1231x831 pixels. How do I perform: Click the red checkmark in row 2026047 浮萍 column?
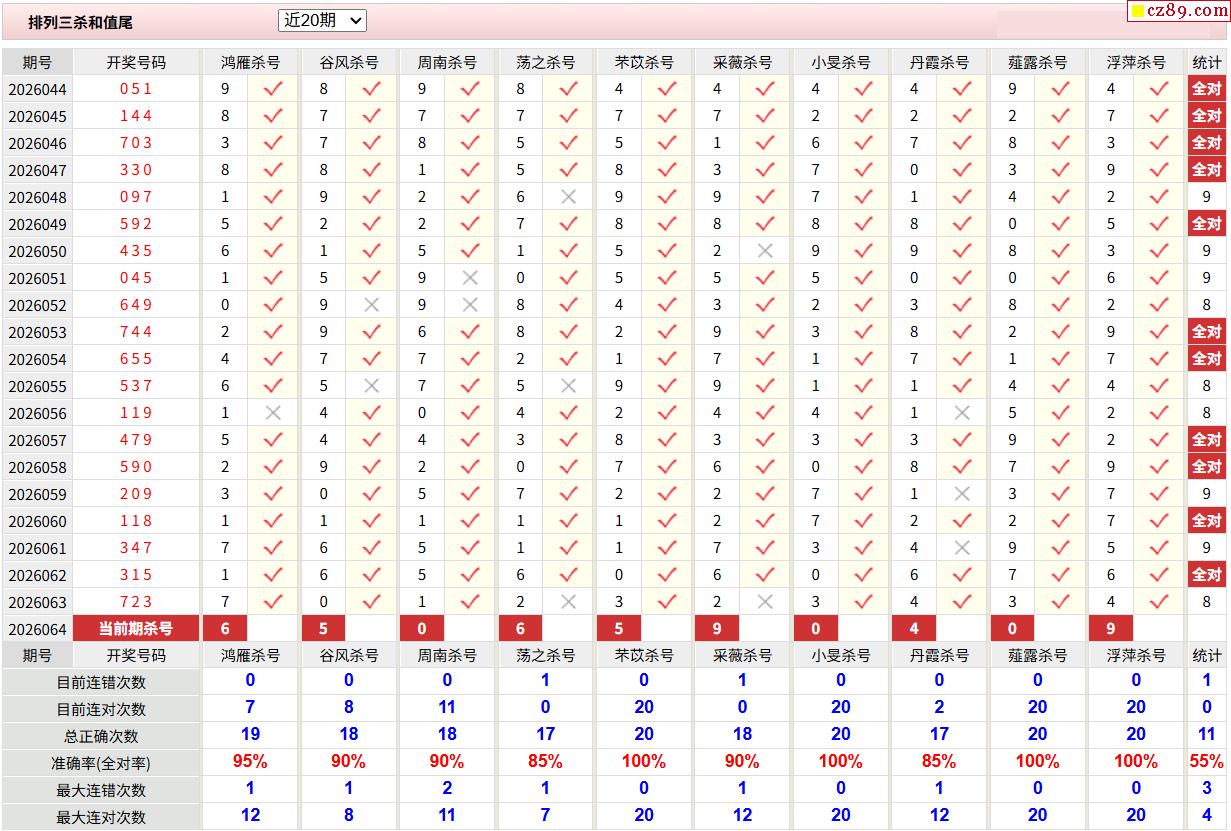coord(1159,170)
